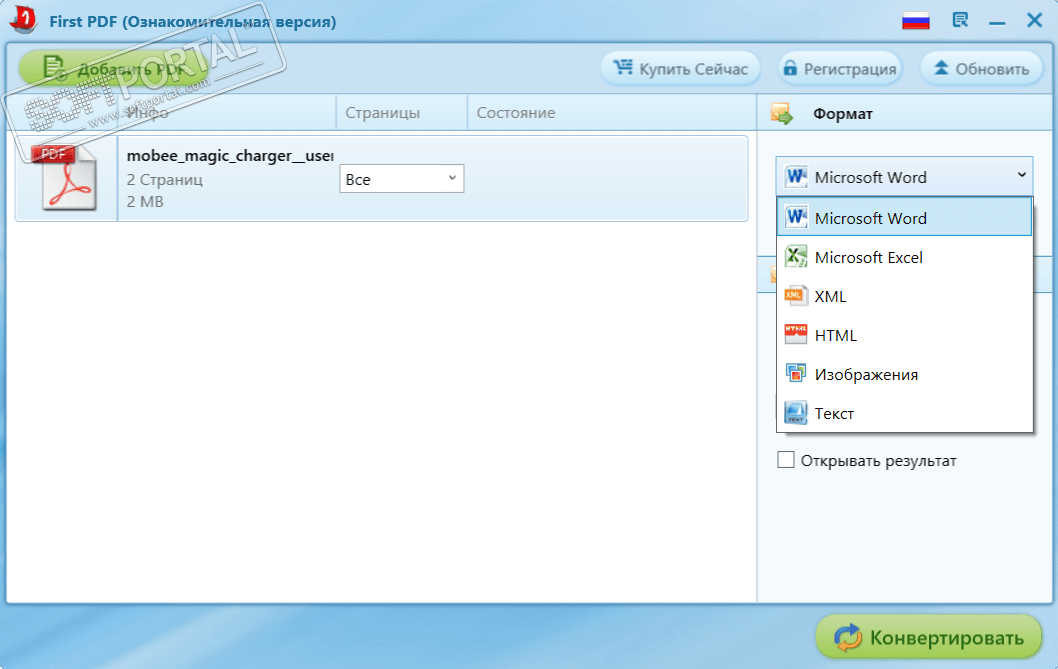Enable the Открывать результат checkbox

785,460
